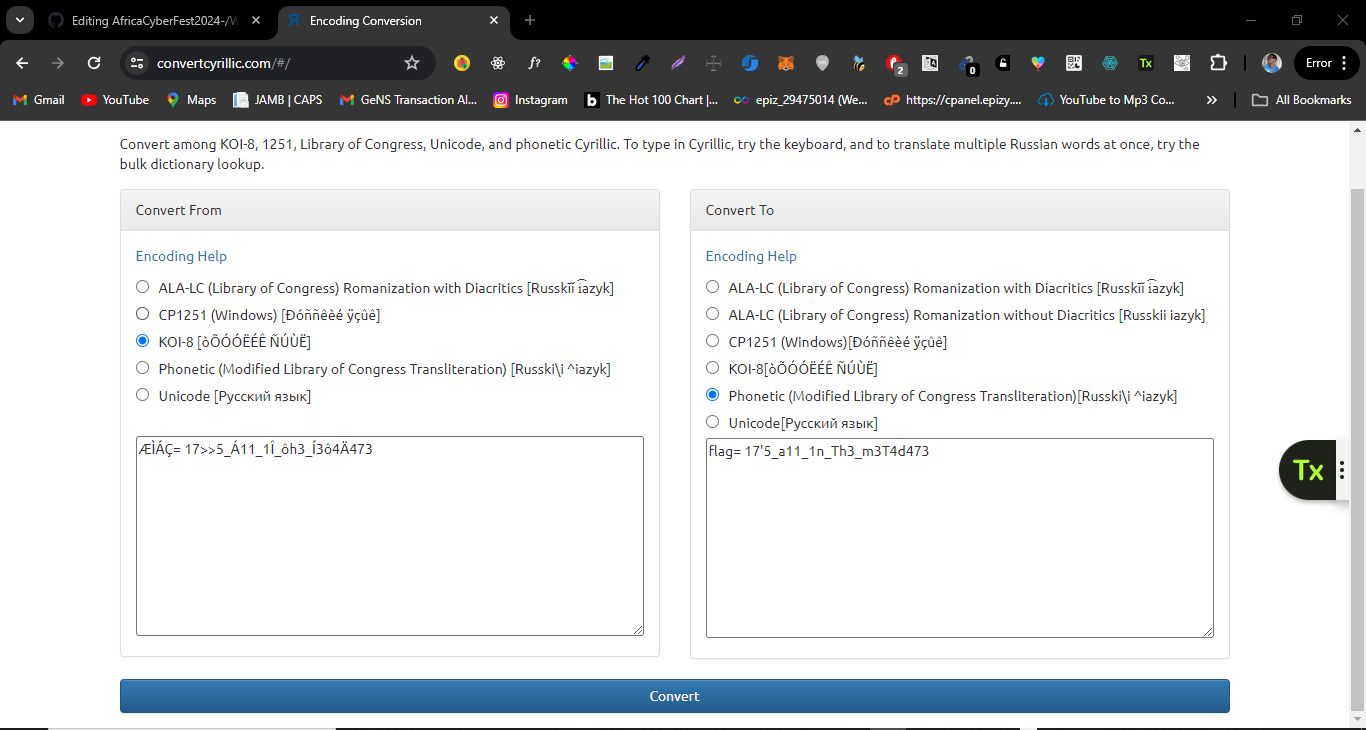Screen dimensions: 1366x730
Task: Open the QR code extension icon
Action: coord(1074,63)
